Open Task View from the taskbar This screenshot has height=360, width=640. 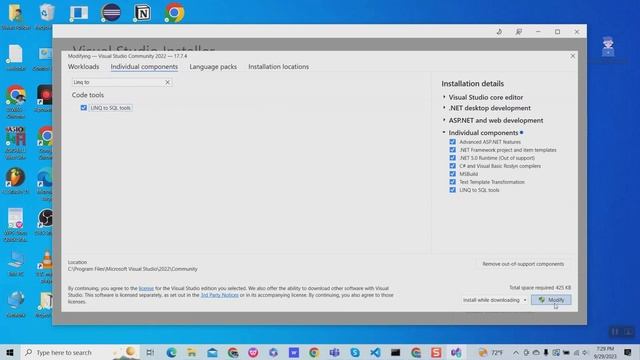point(150,352)
